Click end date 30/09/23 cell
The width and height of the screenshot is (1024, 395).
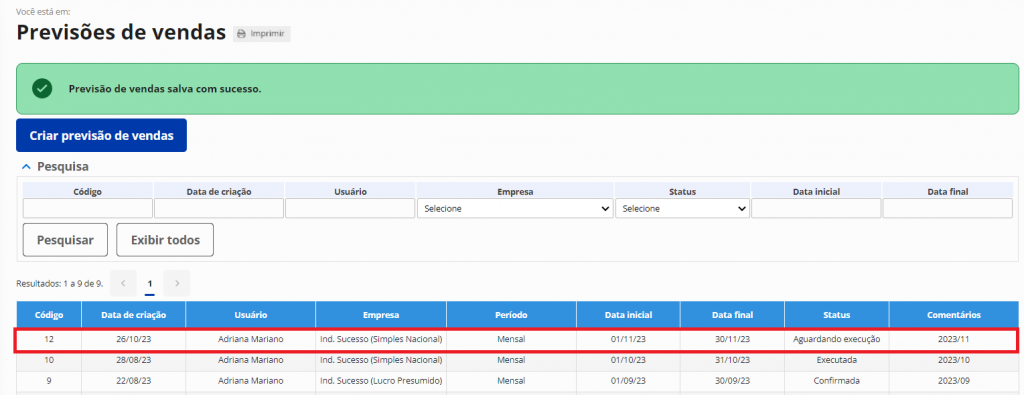click(x=732, y=381)
